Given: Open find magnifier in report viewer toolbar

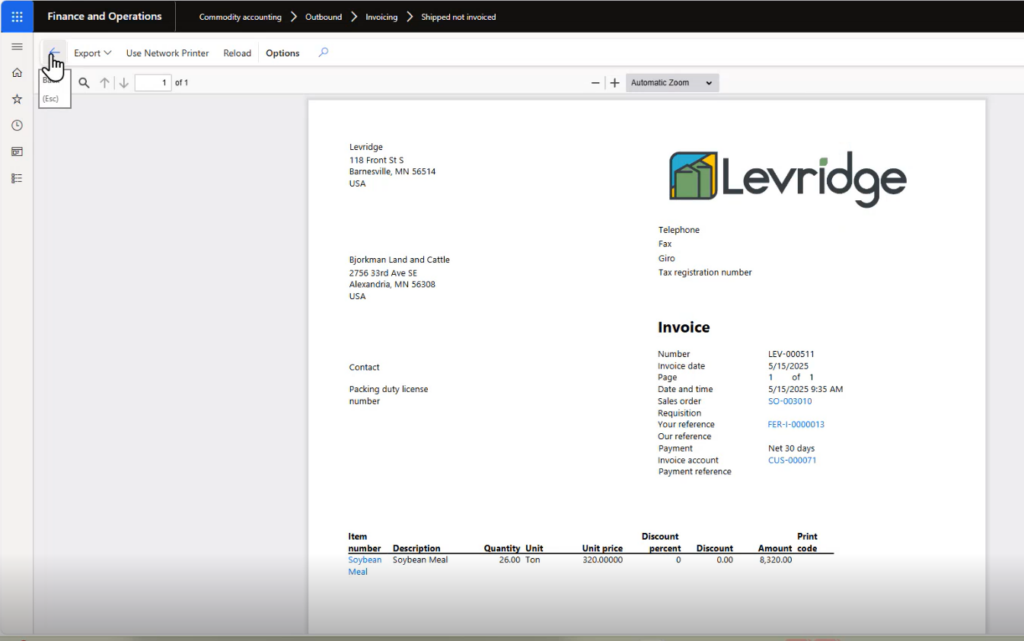Looking at the screenshot, I should coord(84,83).
